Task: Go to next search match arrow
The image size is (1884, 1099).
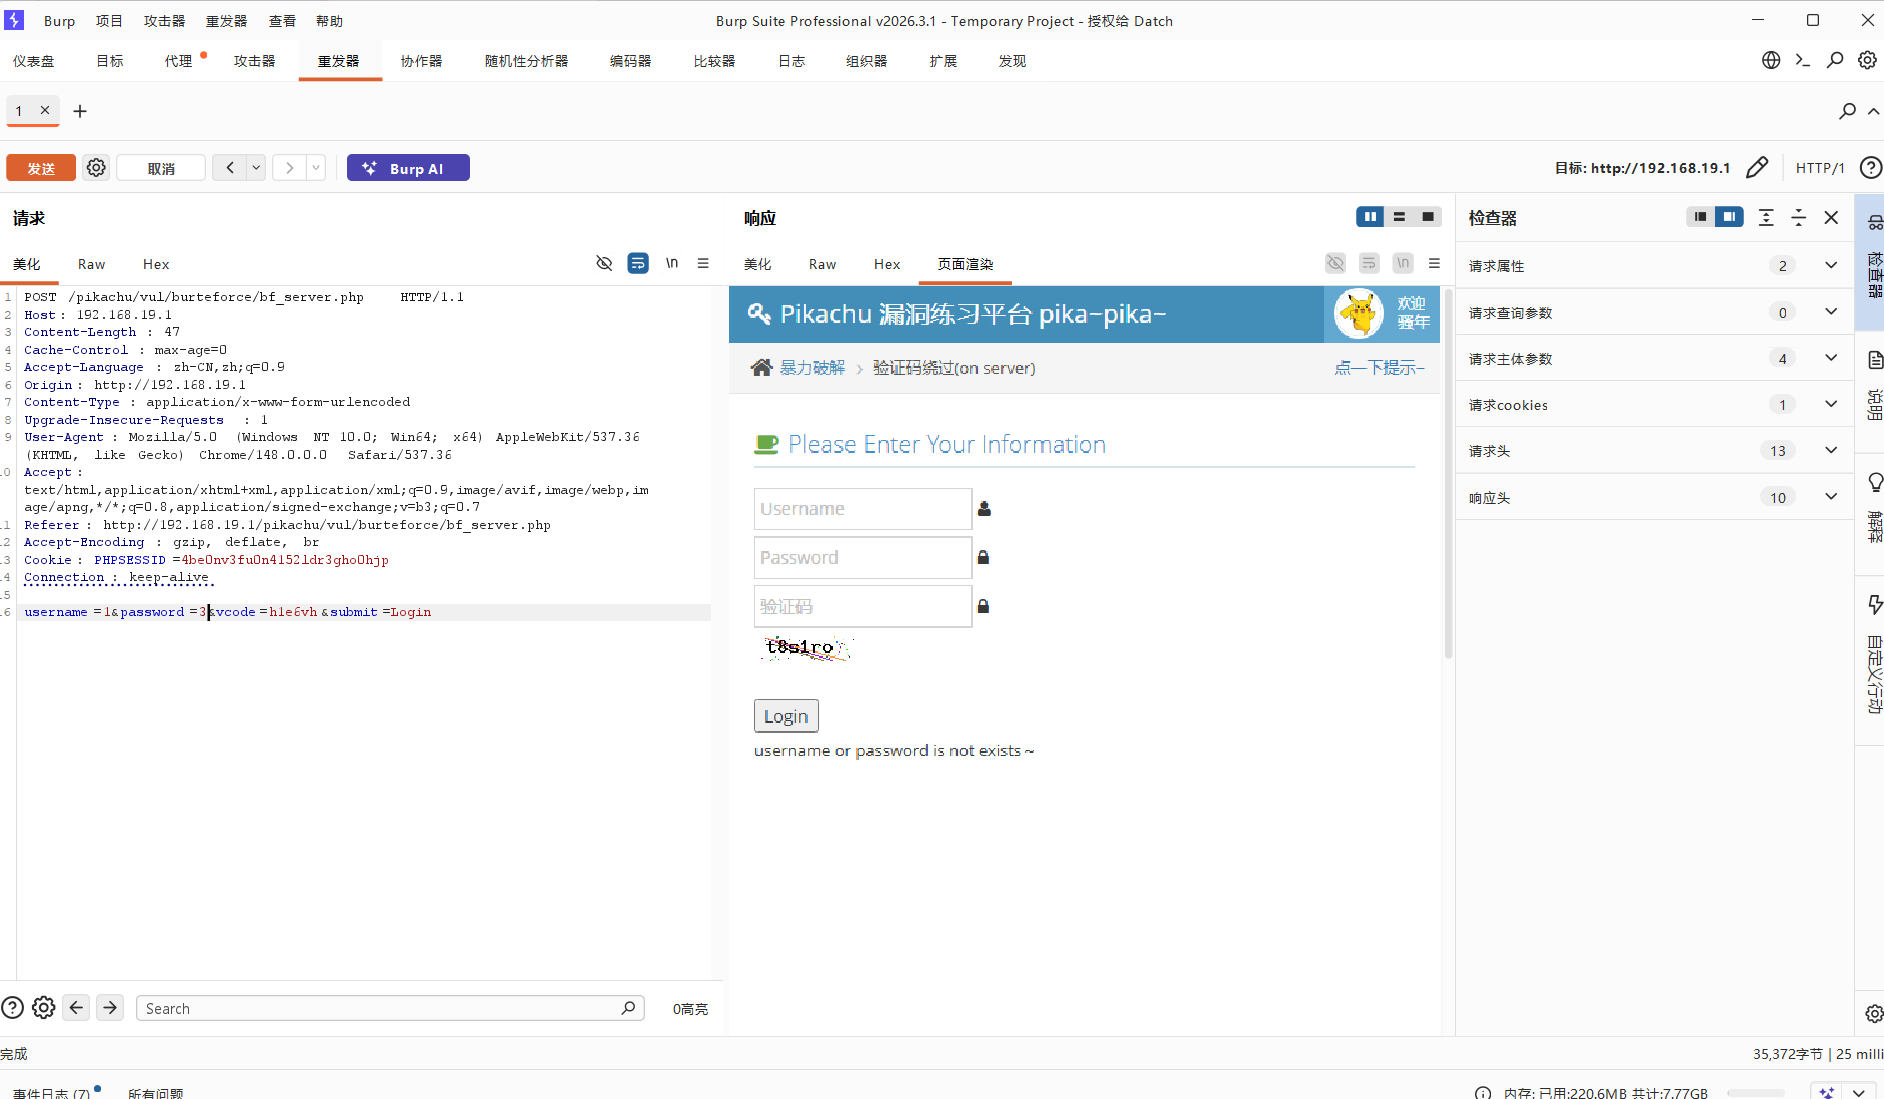Action: 110,1008
